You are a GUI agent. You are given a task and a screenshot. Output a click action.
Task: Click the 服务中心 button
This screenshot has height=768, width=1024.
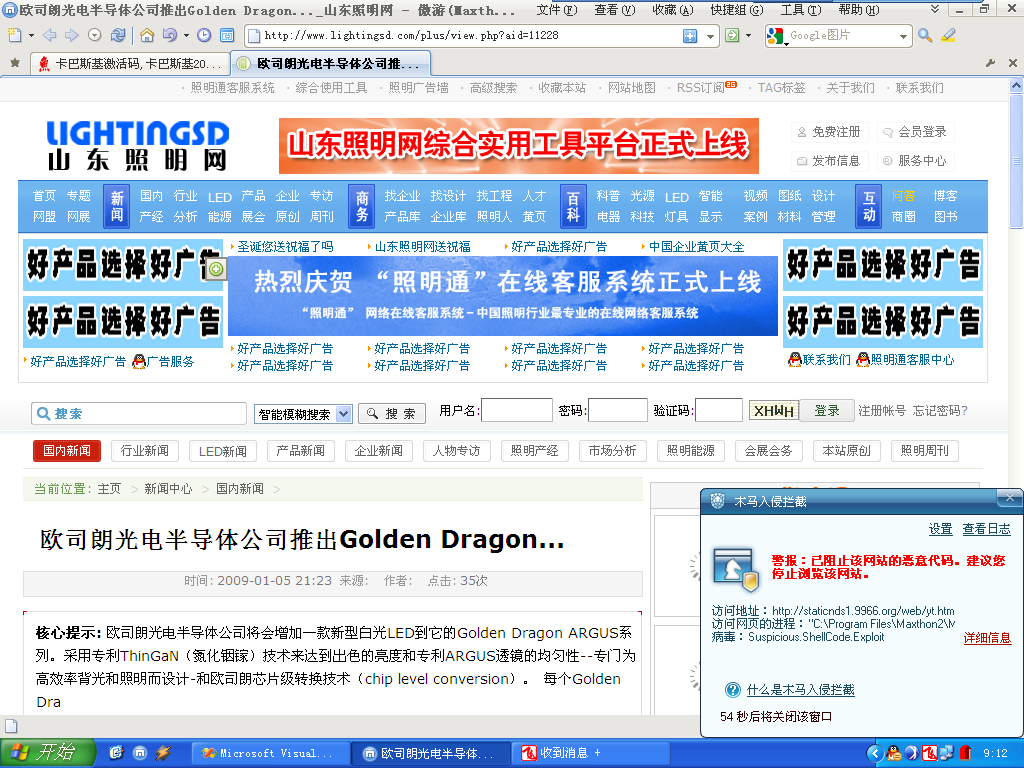click(x=916, y=161)
